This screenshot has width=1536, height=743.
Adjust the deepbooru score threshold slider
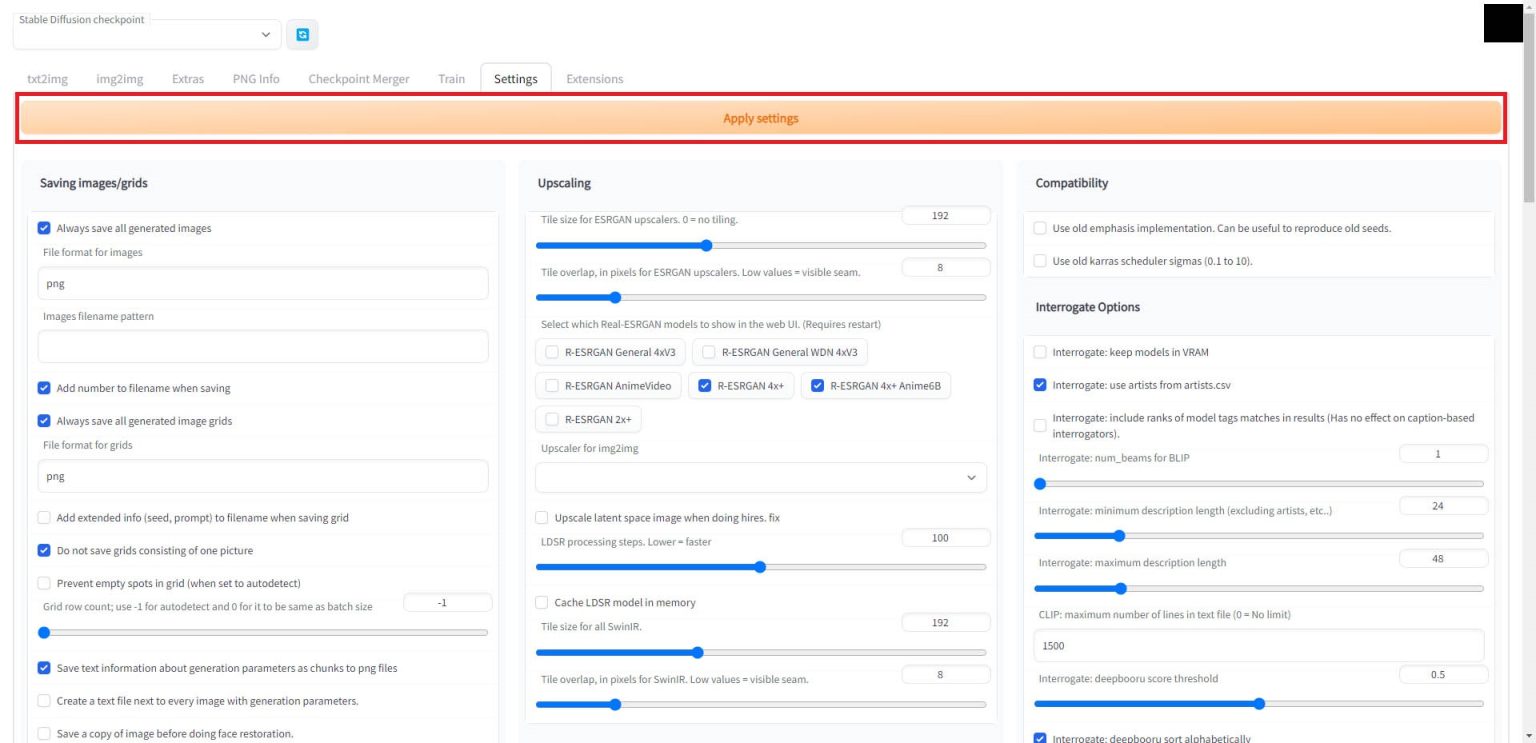(x=1258, y=703)
